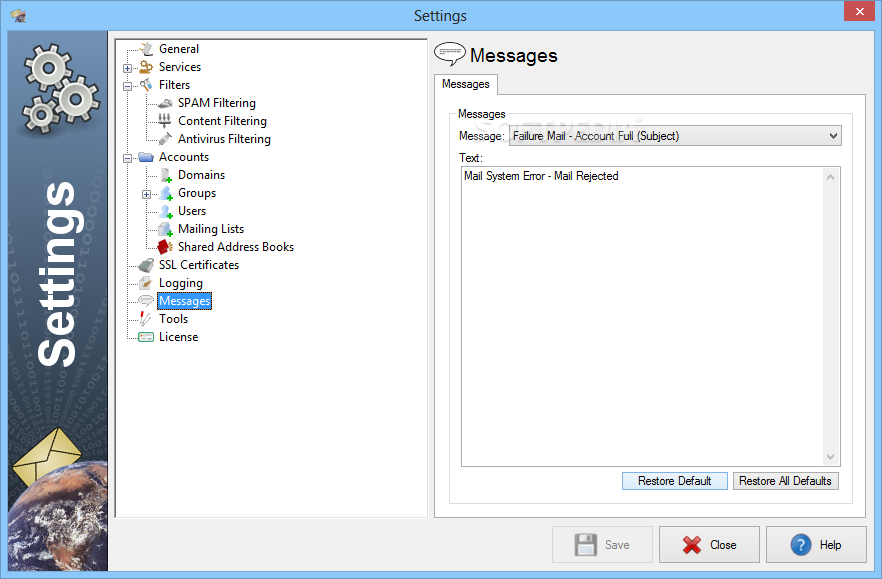882x579 pixels.
Task: Click the Help button label
Action: coord(830,545)
